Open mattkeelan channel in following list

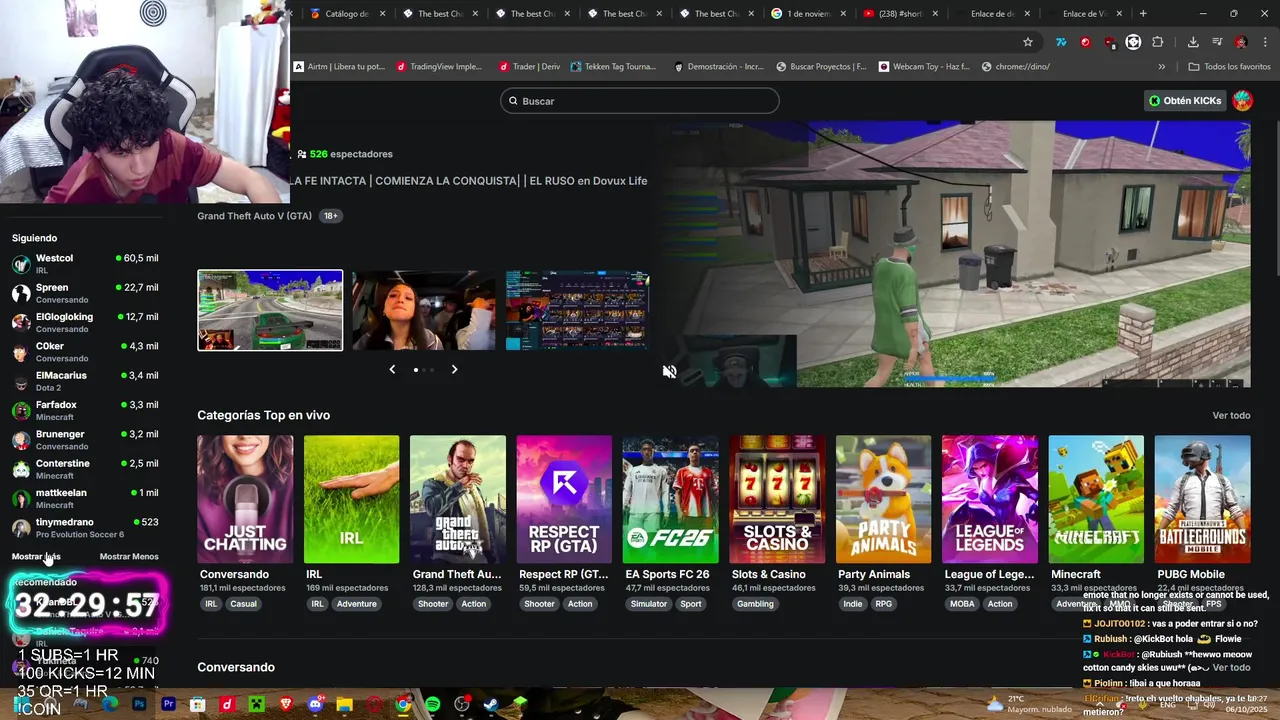(x=85, y=498)
